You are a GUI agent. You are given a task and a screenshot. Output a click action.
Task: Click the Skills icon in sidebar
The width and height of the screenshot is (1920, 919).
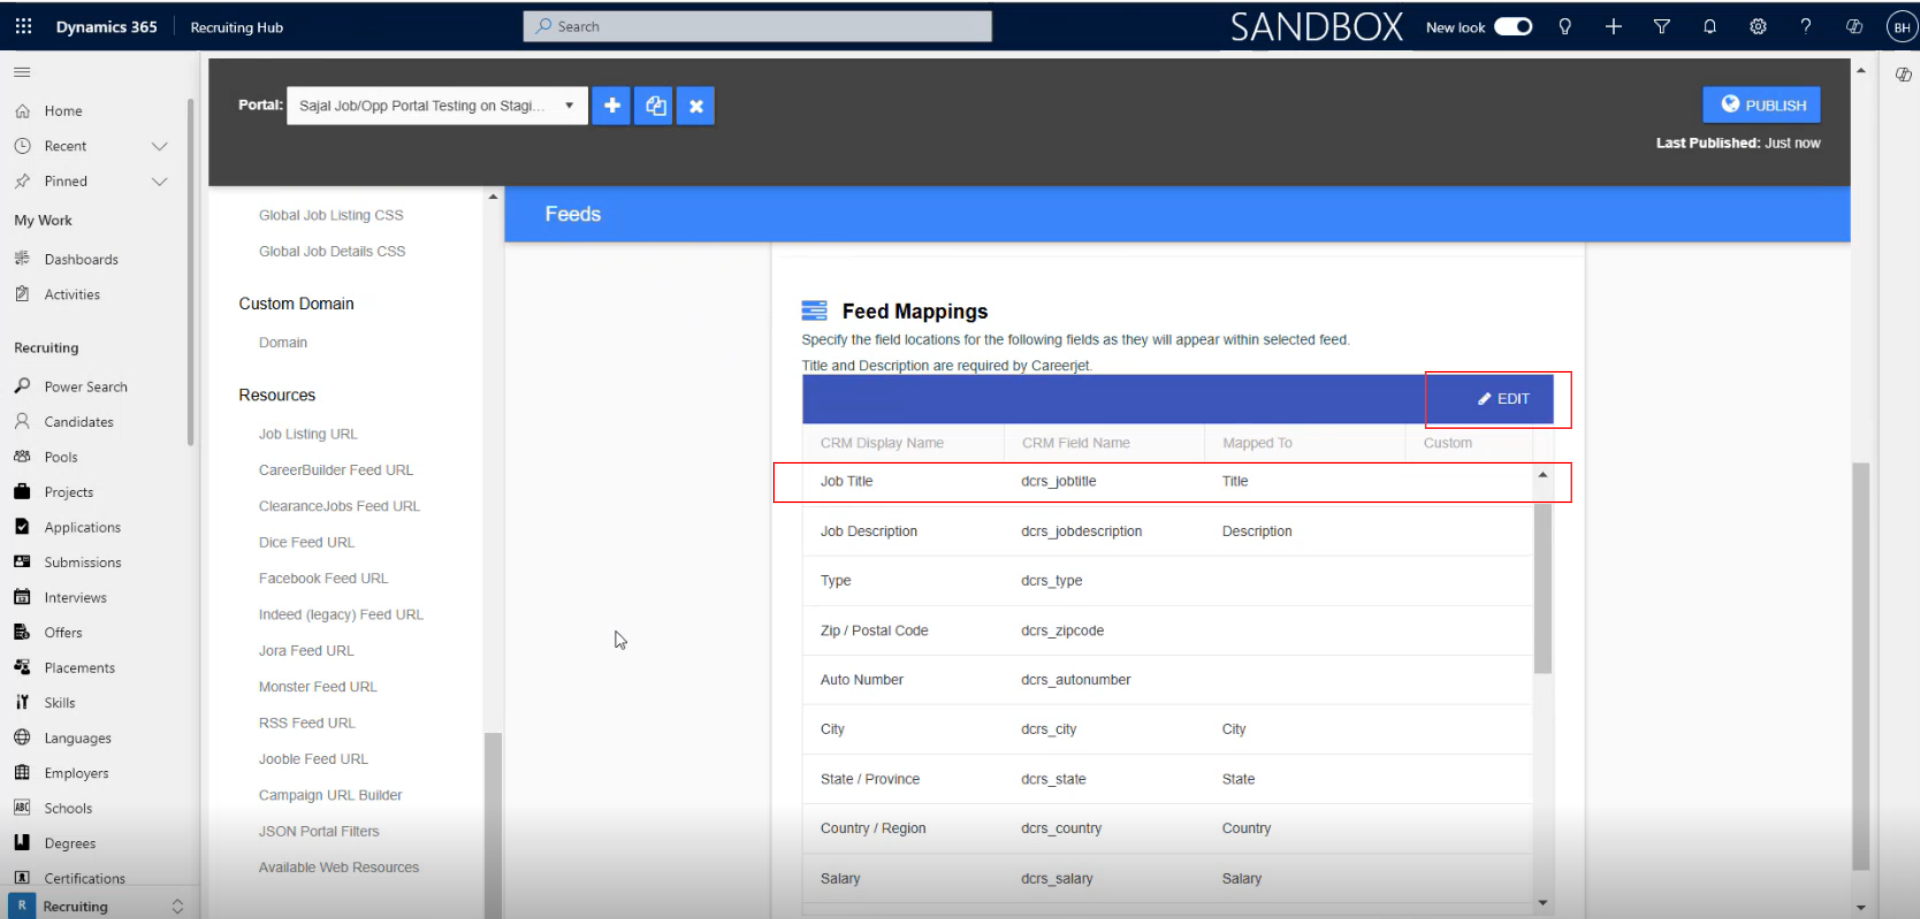tap(22, 702)
